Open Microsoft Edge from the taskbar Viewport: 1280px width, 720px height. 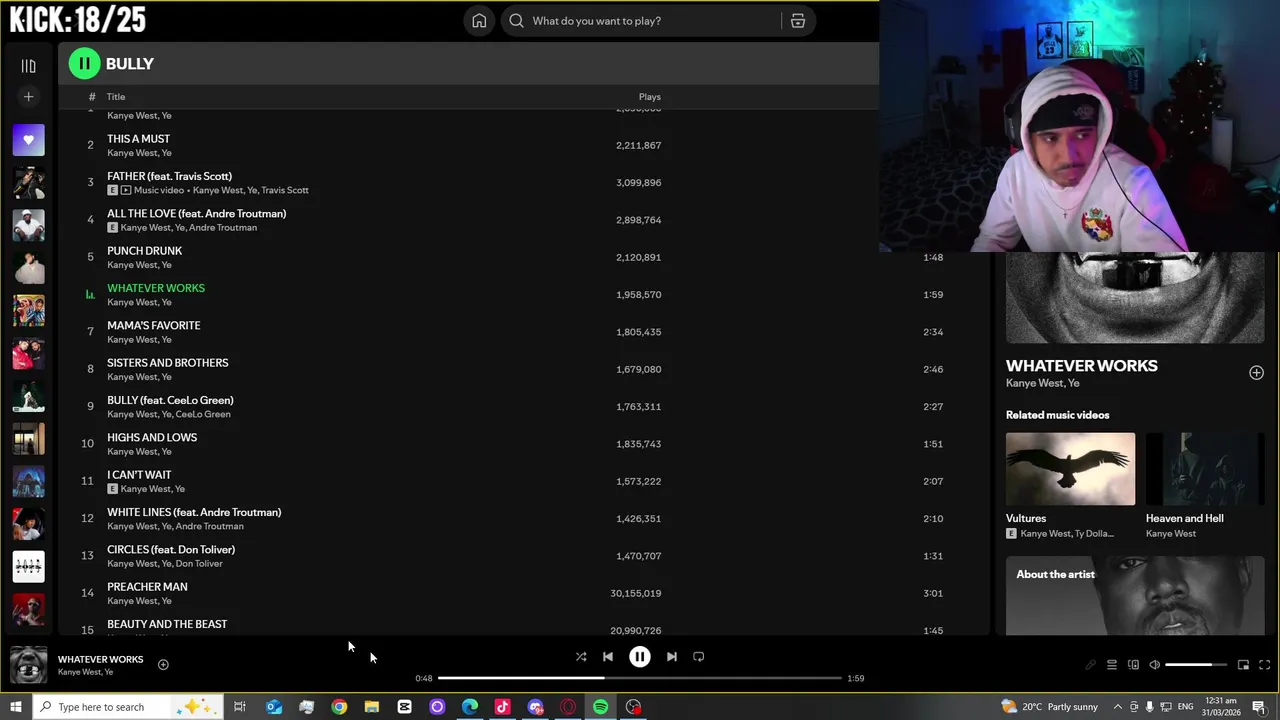coord(470,707)
